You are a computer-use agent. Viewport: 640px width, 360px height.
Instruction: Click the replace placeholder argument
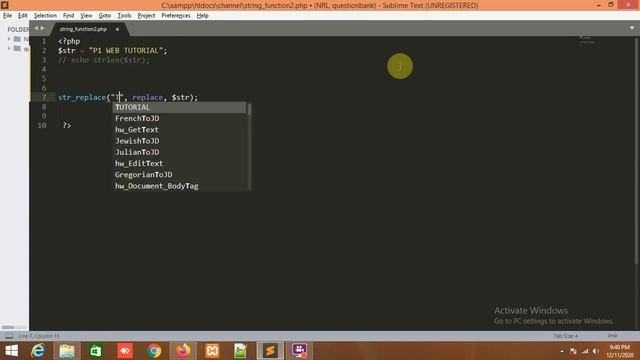point(147,98)
